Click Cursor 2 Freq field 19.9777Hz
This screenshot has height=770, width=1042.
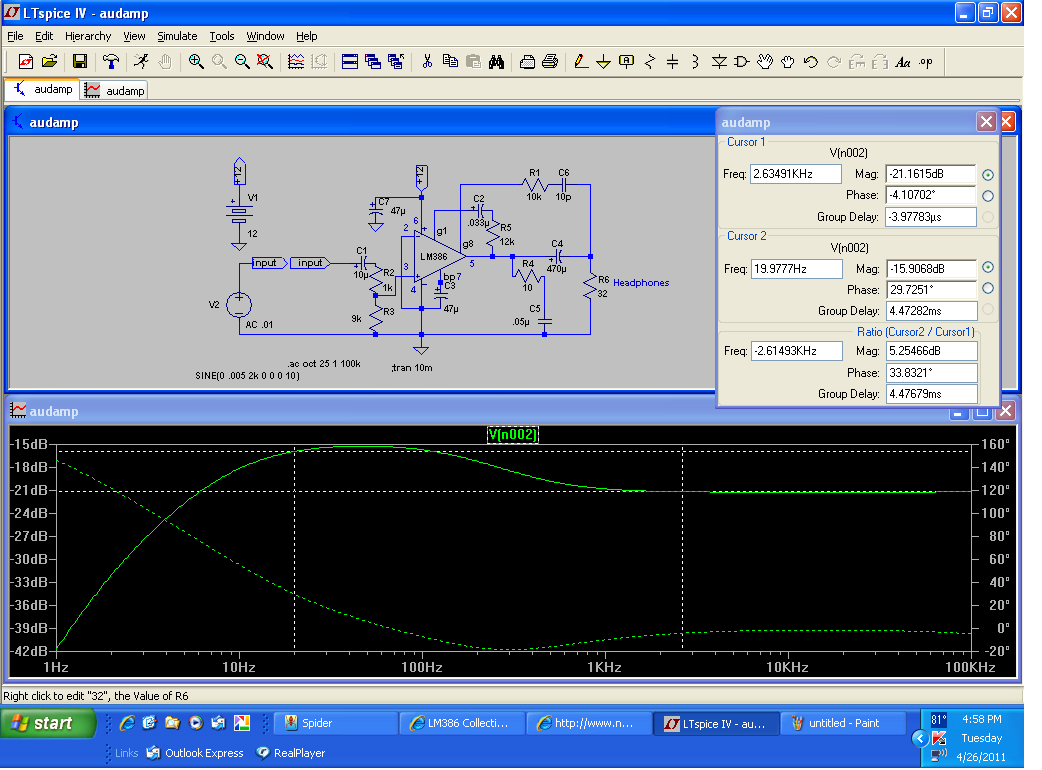tap(797, 269)
